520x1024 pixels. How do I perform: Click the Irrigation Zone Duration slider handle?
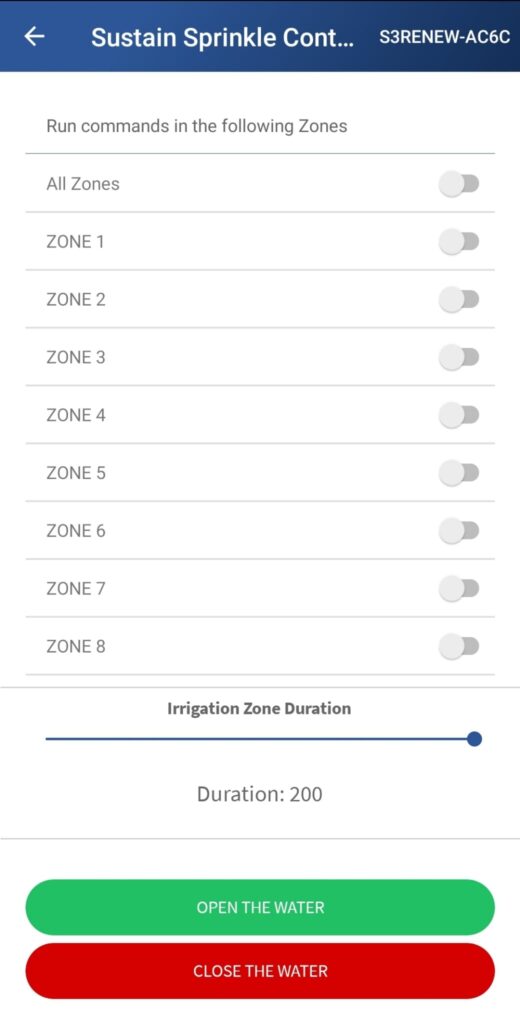click(475, 739)
